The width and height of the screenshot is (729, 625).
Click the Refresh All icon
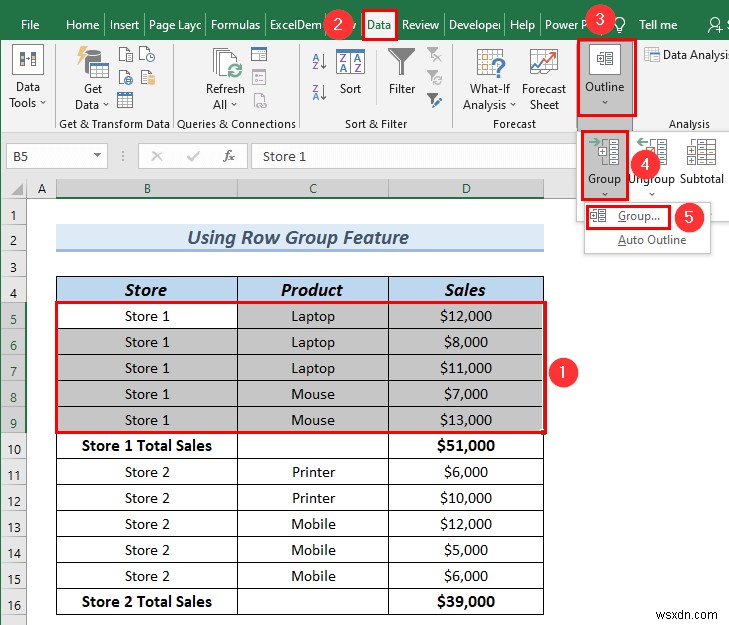point(227,63)
